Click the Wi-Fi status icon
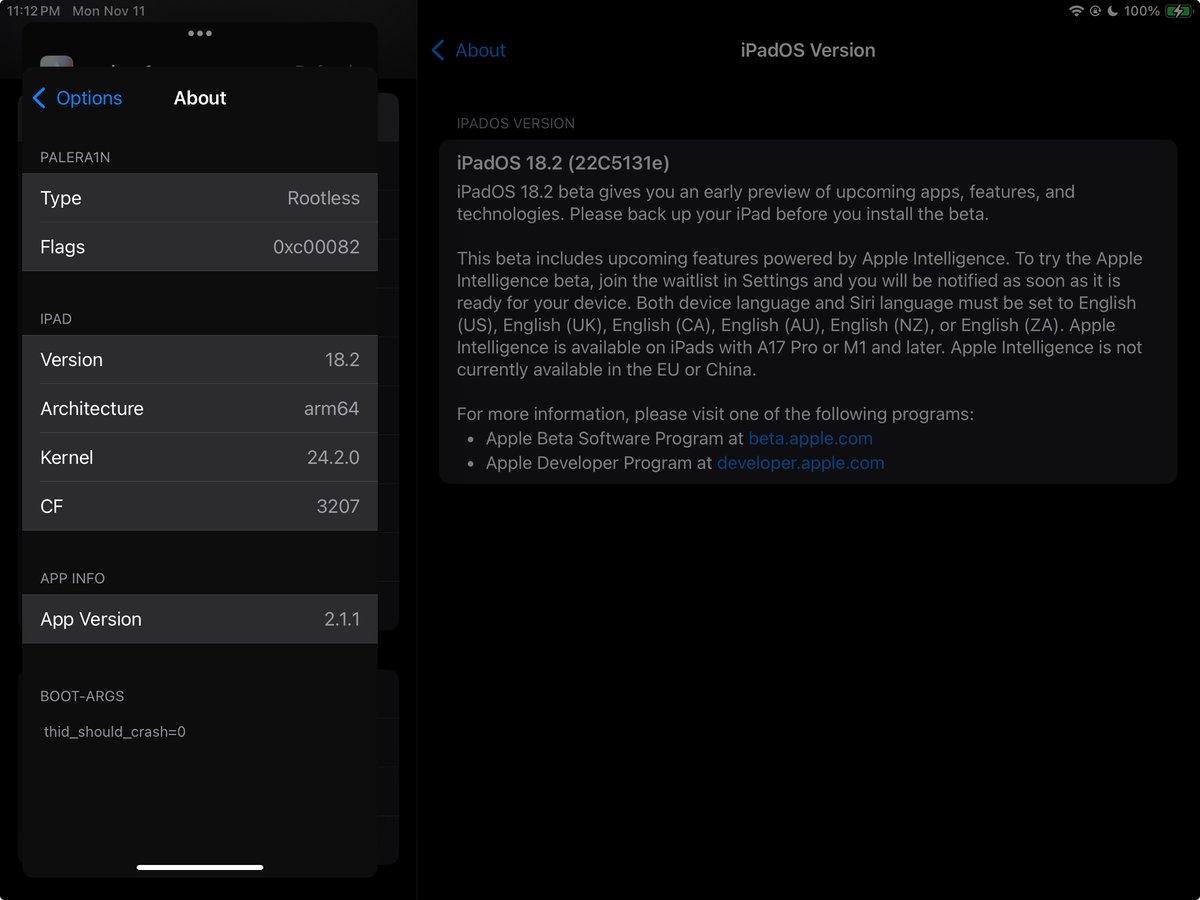1200x900 pixels. (x=1077, y=11)
